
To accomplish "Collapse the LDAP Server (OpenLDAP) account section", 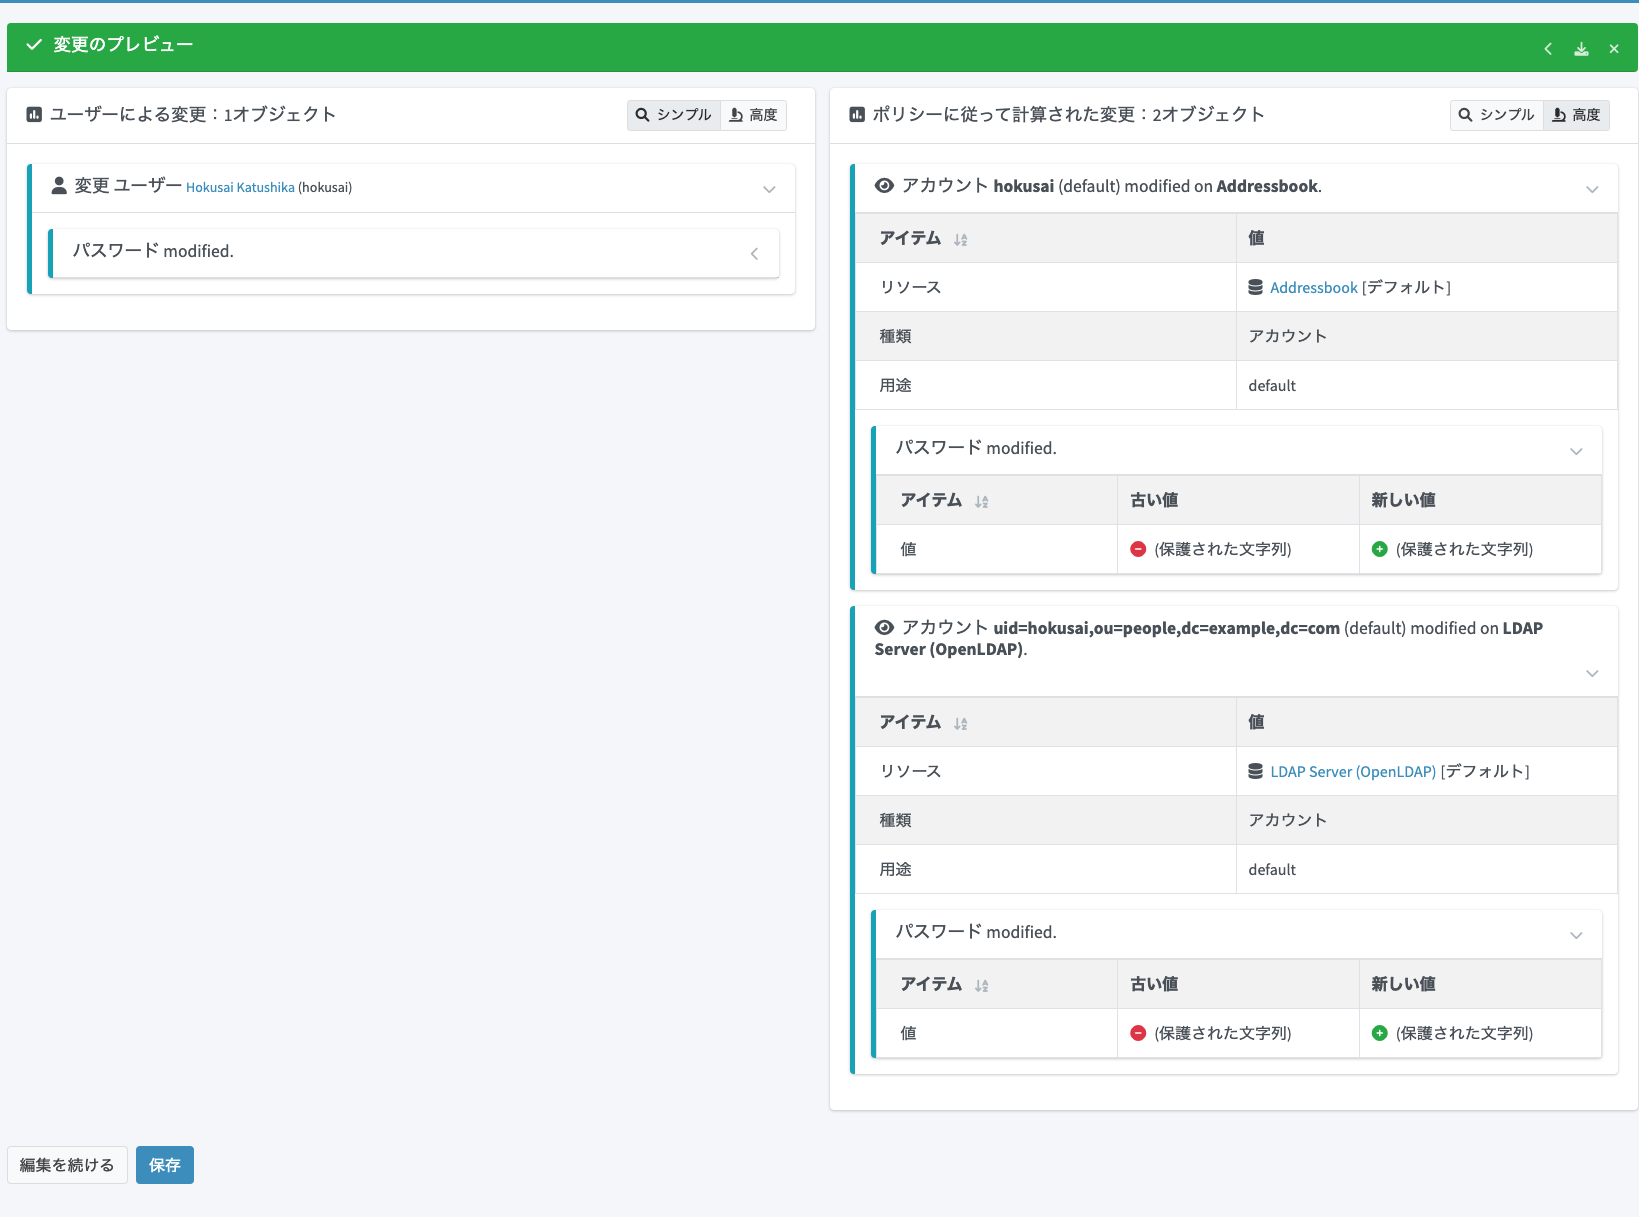I will pyautogui.click(x=1592, y=673).
